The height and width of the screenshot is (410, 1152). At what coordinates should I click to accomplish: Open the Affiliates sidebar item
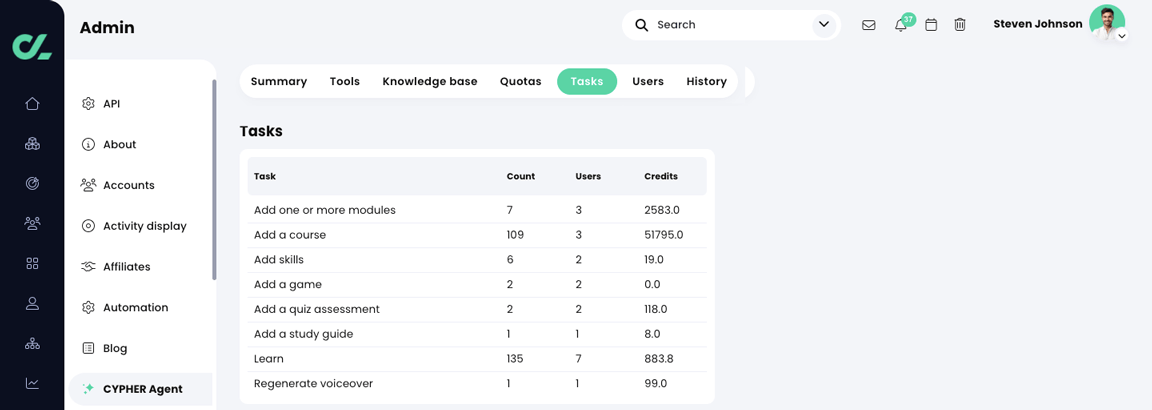click(x=126, y=267)
